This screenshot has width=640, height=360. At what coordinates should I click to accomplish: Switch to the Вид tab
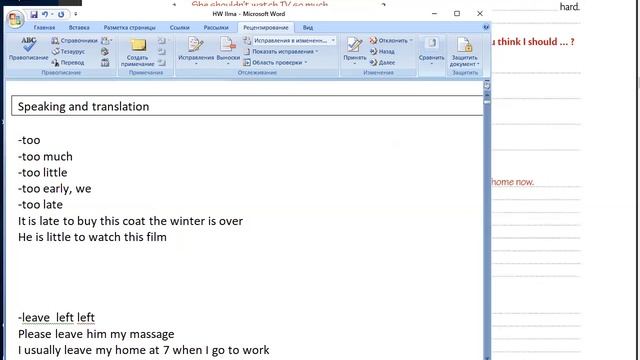pos(308,27)
